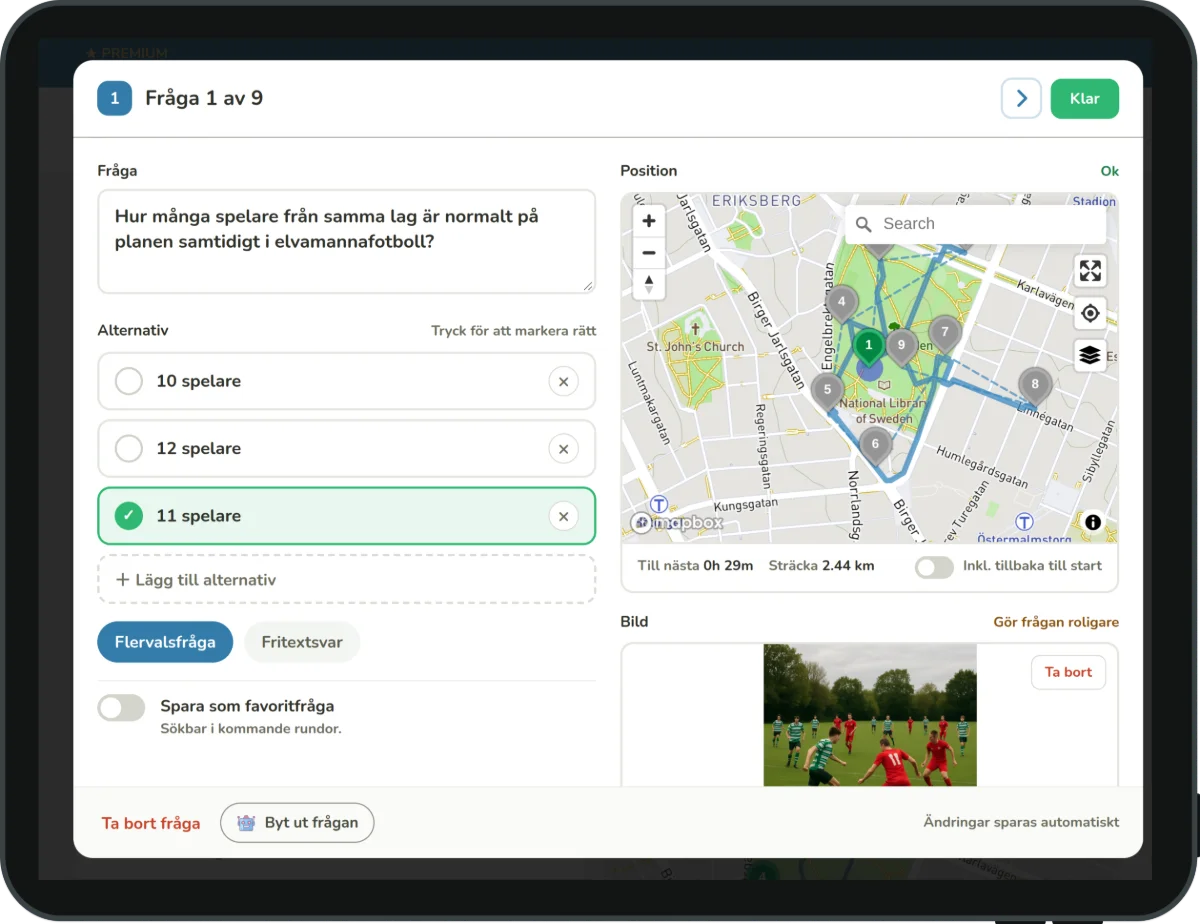
Task: Select map marker number 5
Action: pyautogui.click(x=827, y=391)
